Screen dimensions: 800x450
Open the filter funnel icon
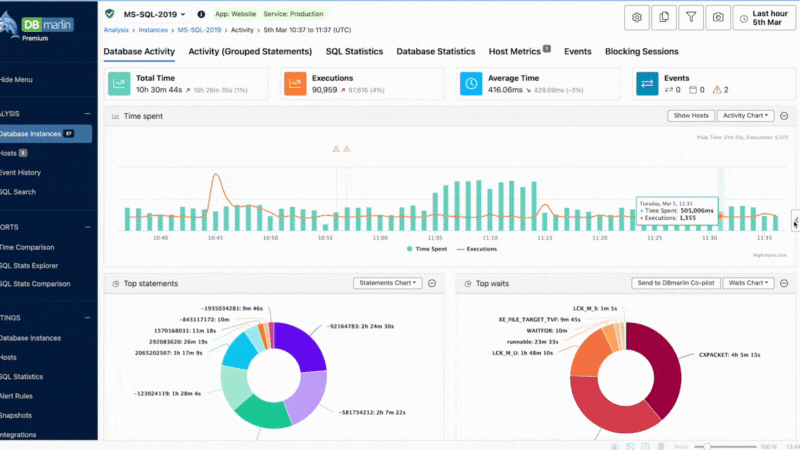(x=691, y=17)
